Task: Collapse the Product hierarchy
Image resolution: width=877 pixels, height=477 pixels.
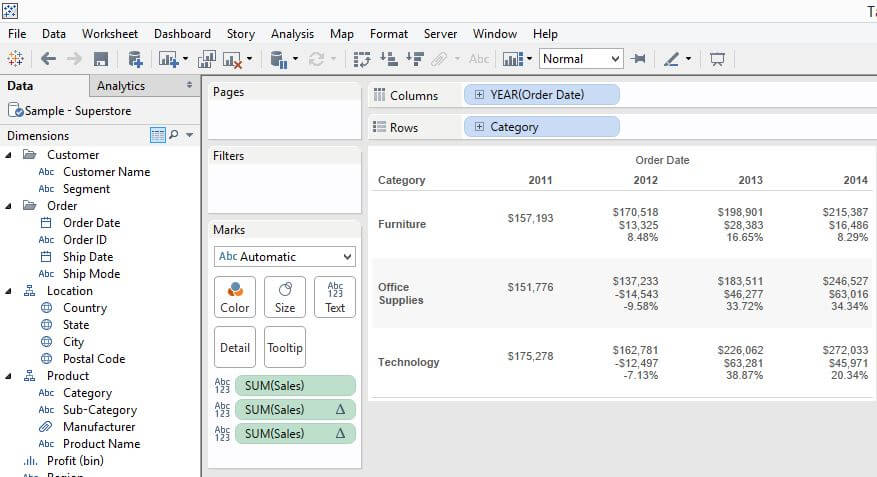Action: click(8, 376)
